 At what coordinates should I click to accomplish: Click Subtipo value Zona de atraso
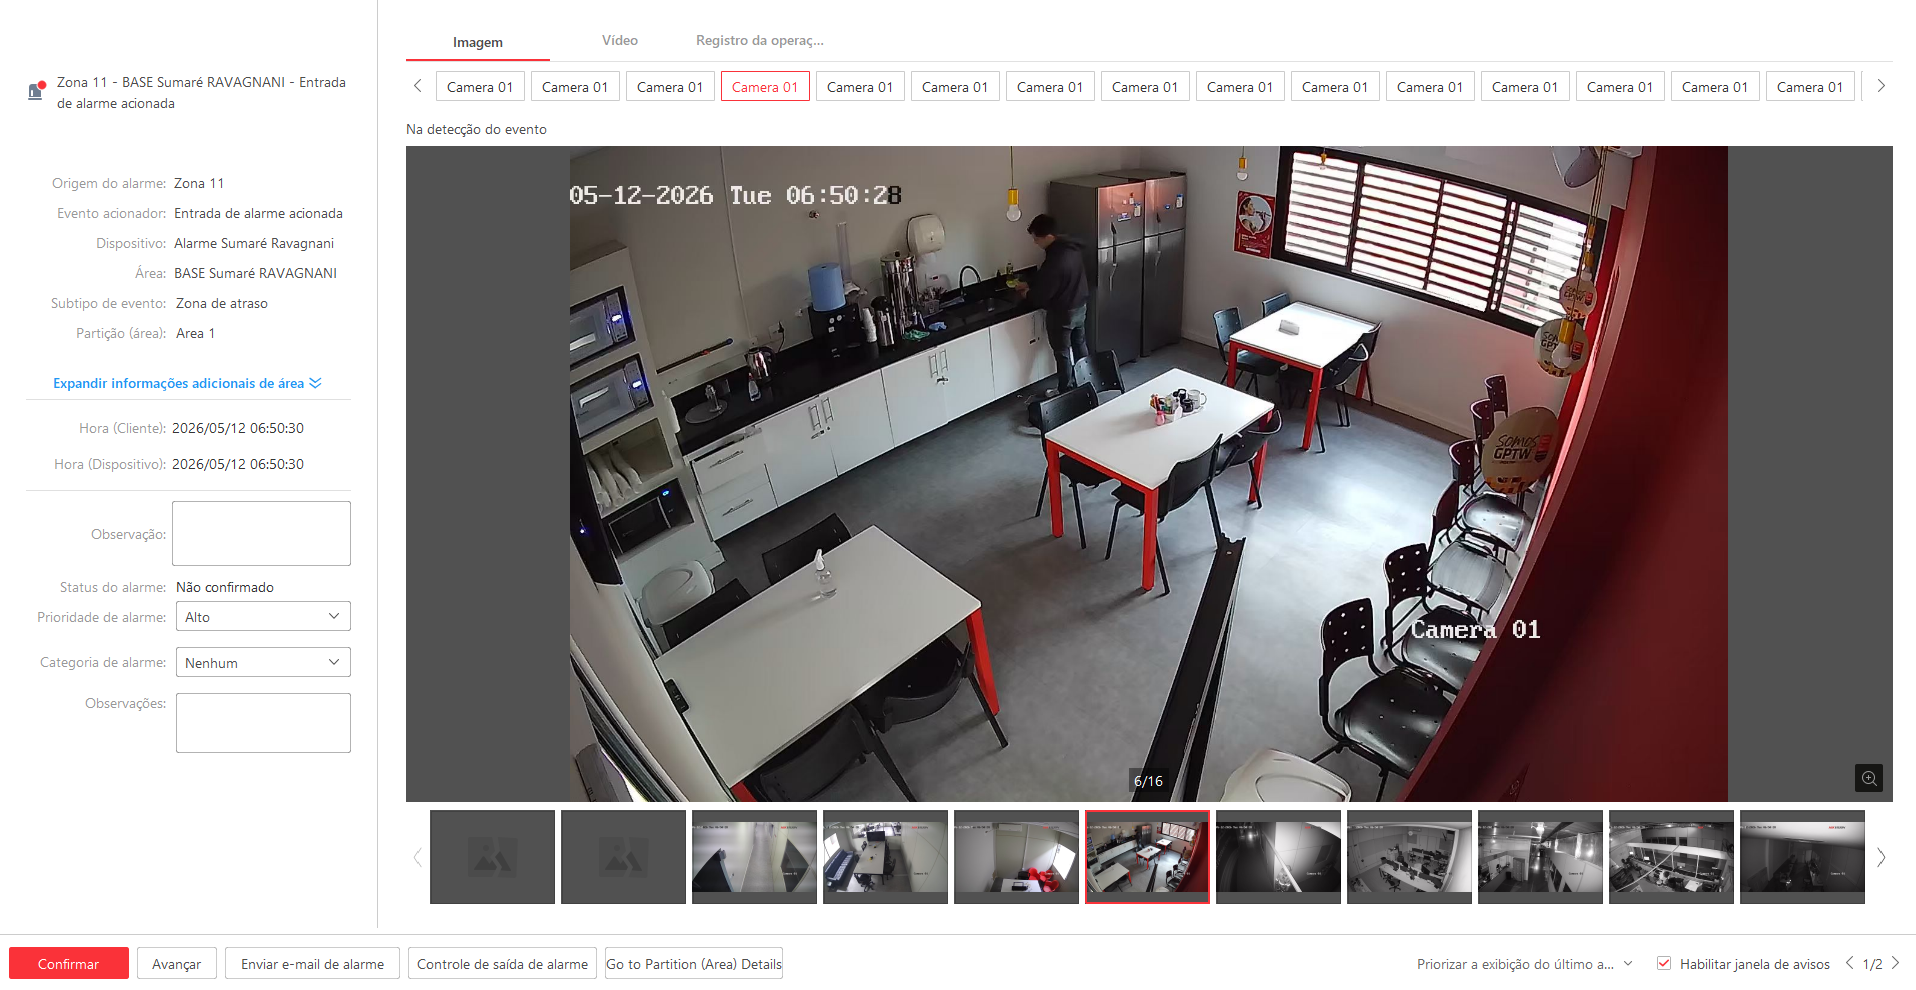pos(222,303)
